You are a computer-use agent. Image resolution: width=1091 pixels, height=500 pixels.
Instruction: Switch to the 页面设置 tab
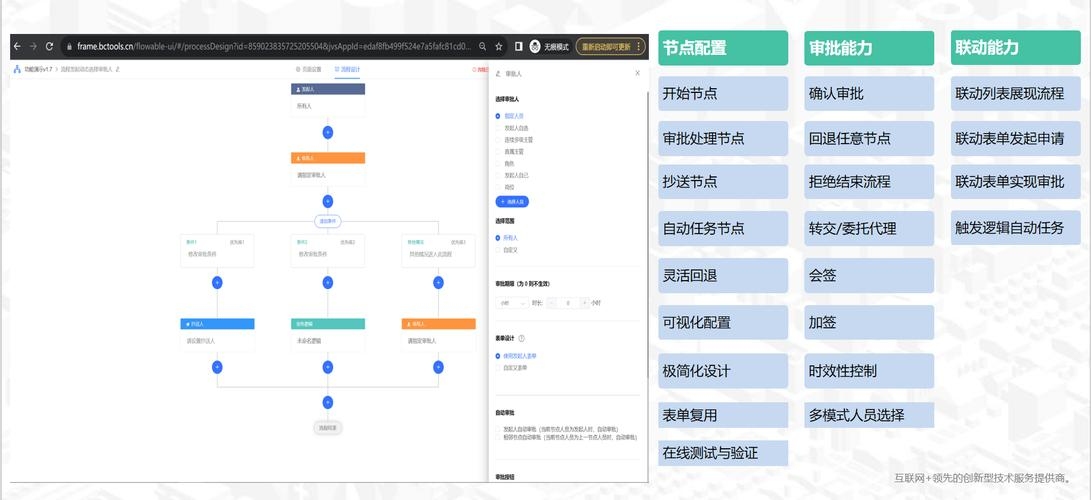pos(308,70)
